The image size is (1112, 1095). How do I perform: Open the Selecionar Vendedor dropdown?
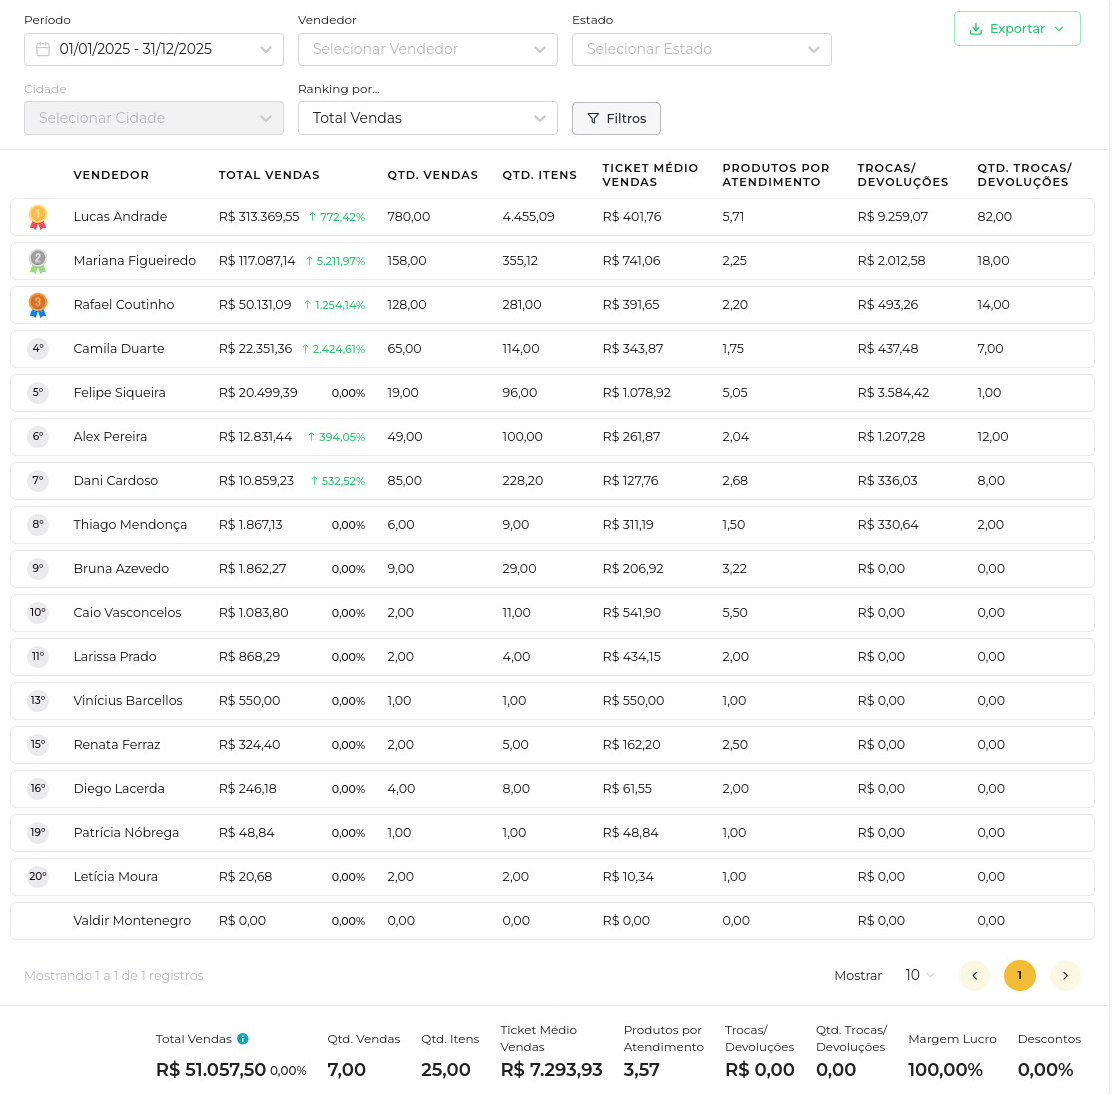coord(427,49)
